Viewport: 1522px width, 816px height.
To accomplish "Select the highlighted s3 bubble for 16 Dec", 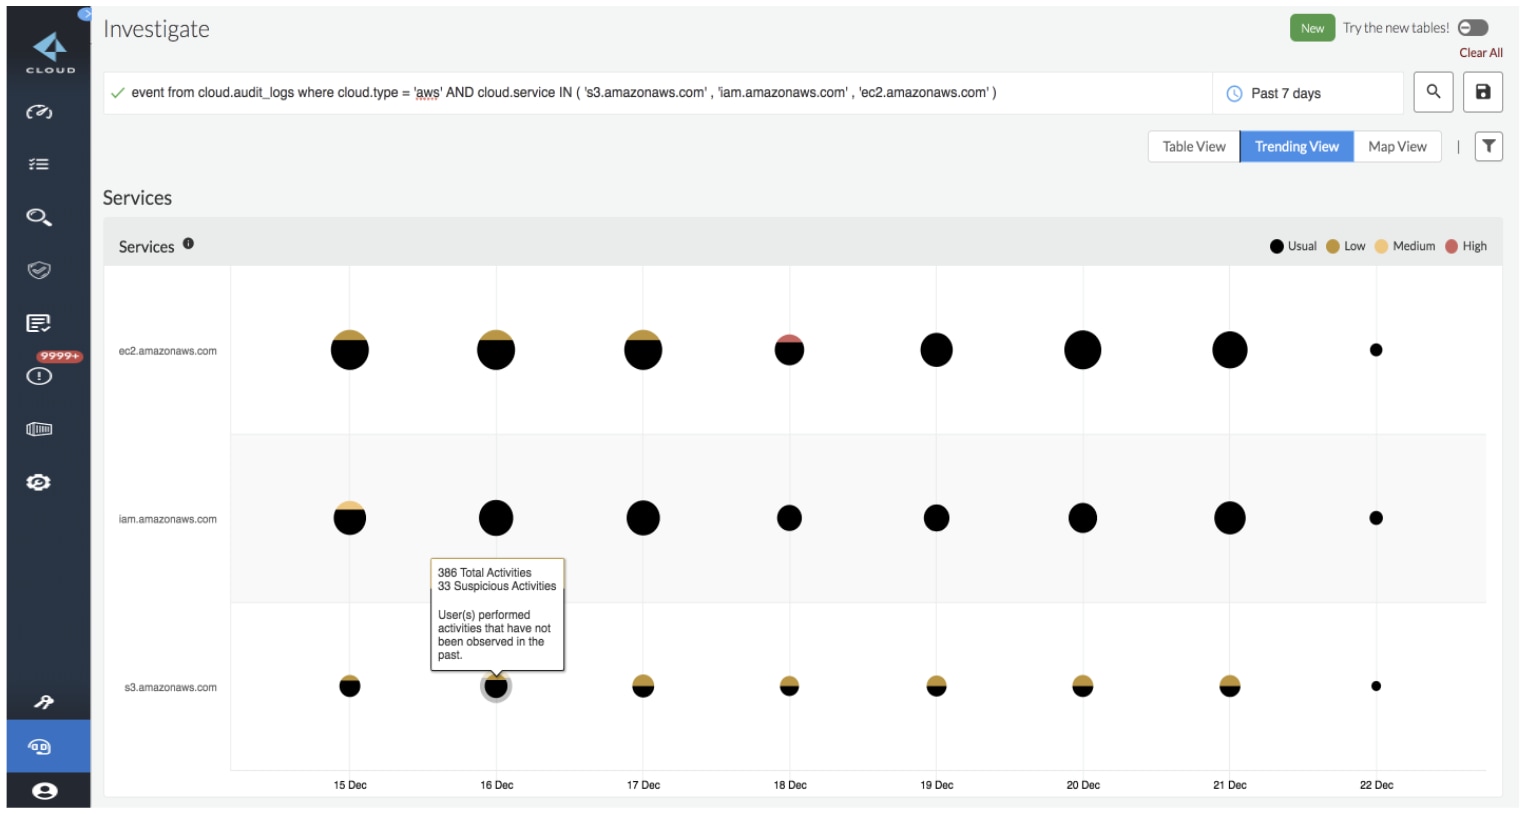I will click(x=496, y=687).
